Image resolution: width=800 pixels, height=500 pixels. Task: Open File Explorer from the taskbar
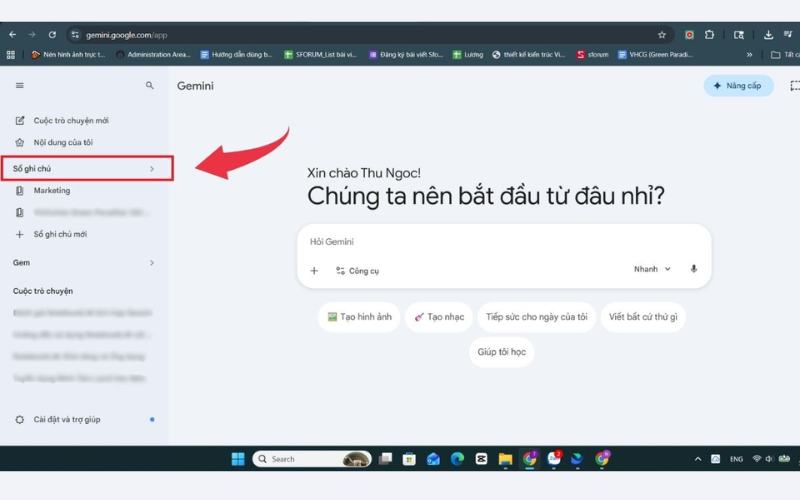pos(505,459)
